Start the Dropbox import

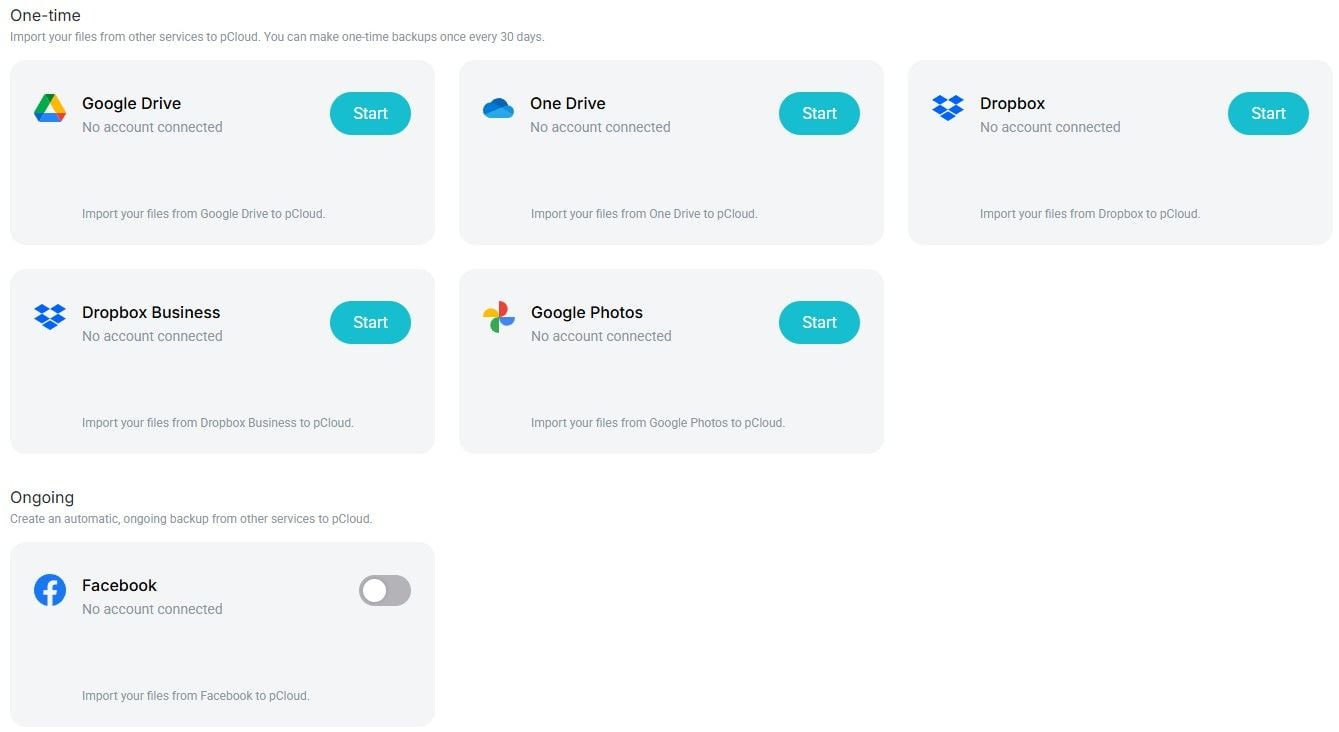click(x=1267, y=113)
